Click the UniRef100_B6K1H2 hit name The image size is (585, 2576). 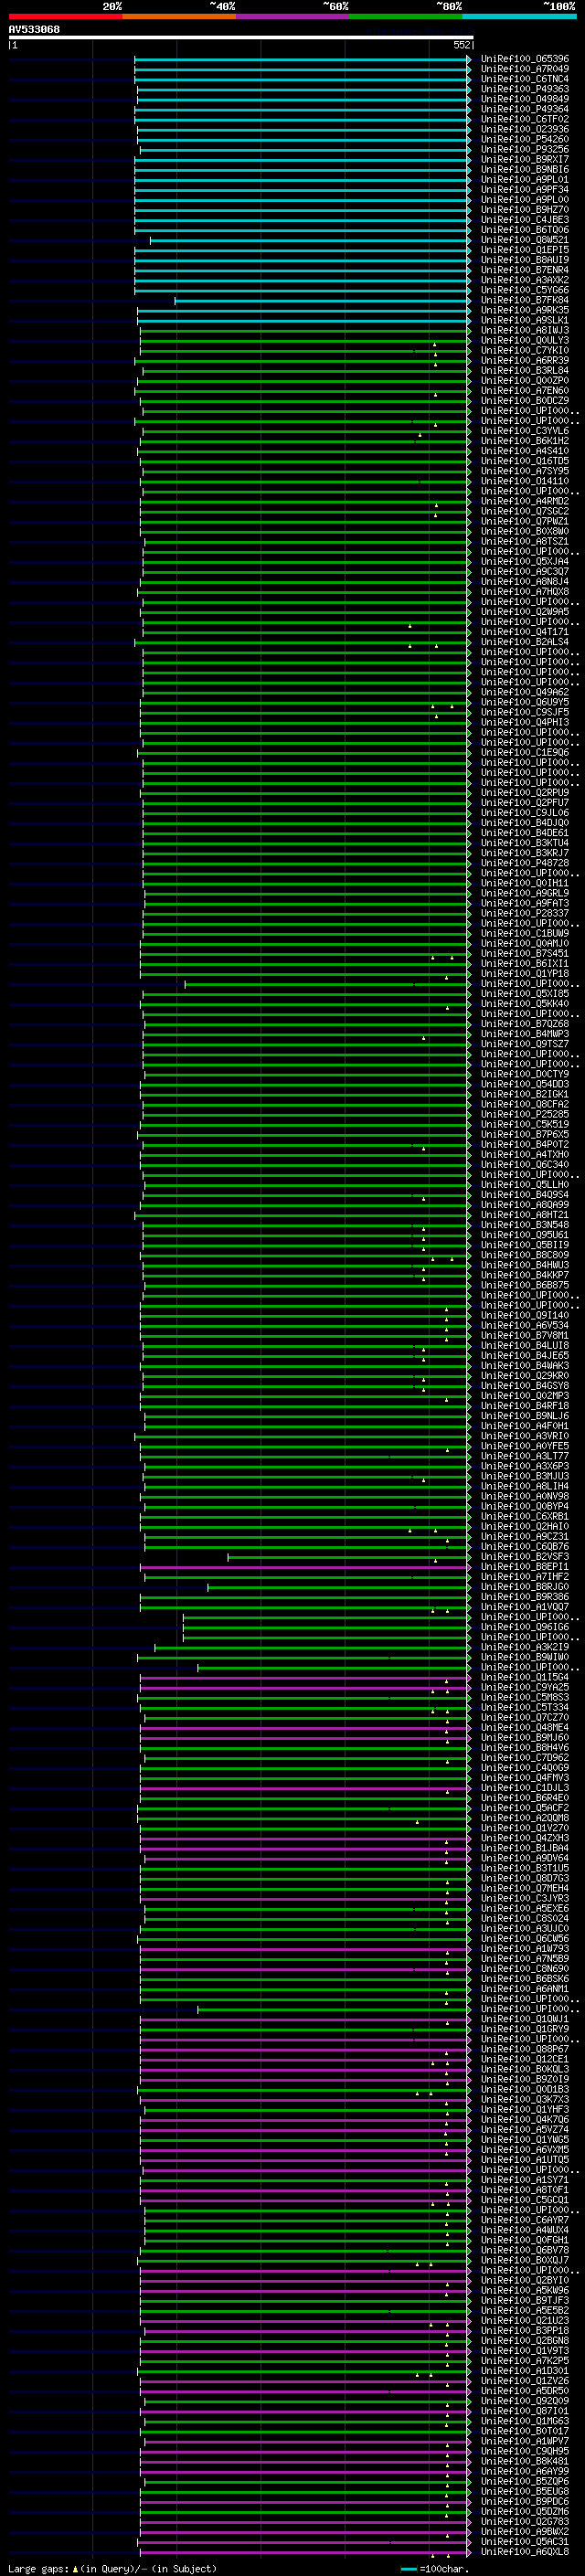525,440
